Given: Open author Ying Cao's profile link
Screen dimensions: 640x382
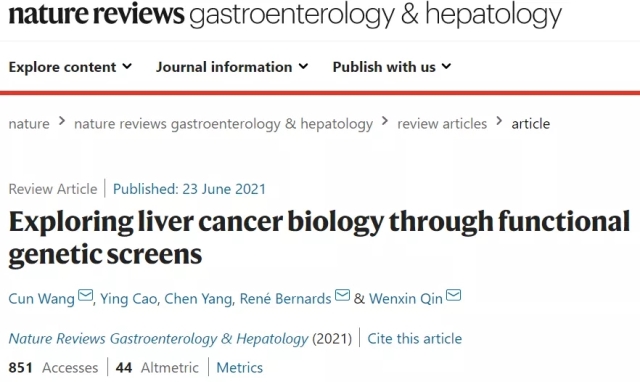Looking at the screenshot, I should (129, 299).
